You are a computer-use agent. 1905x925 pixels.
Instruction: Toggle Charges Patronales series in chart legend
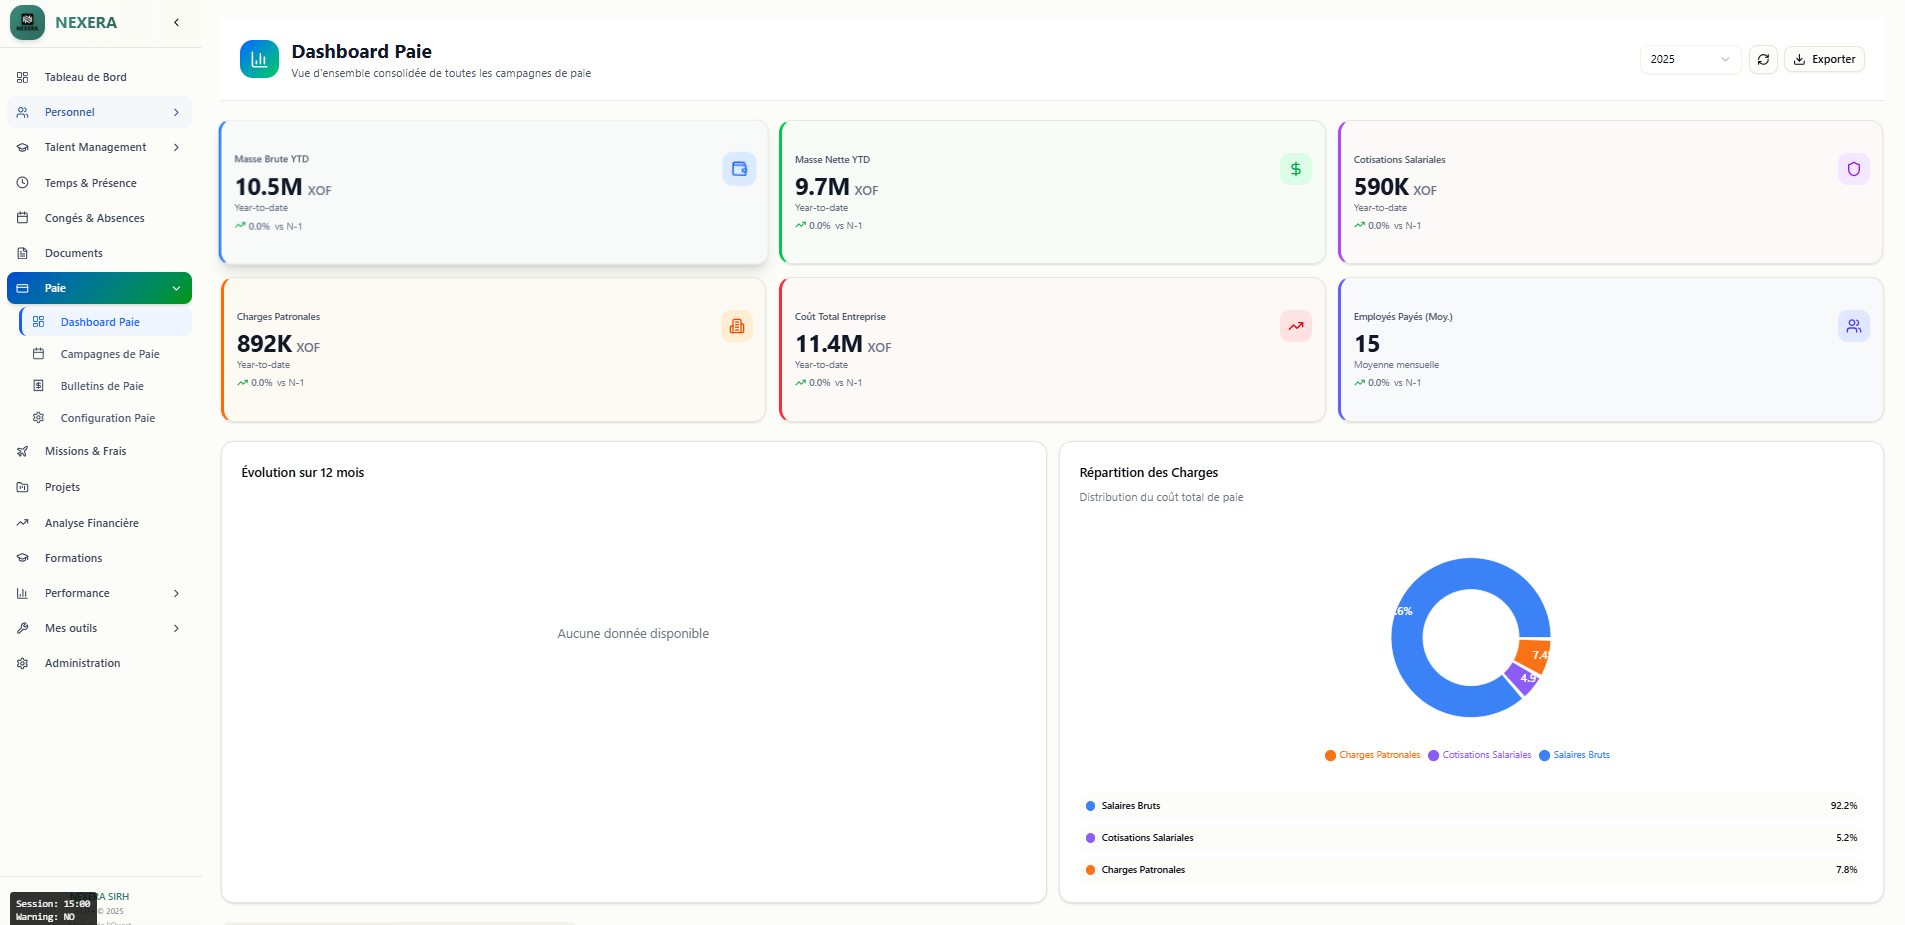pyautogui.click(x=1372, y=755)
